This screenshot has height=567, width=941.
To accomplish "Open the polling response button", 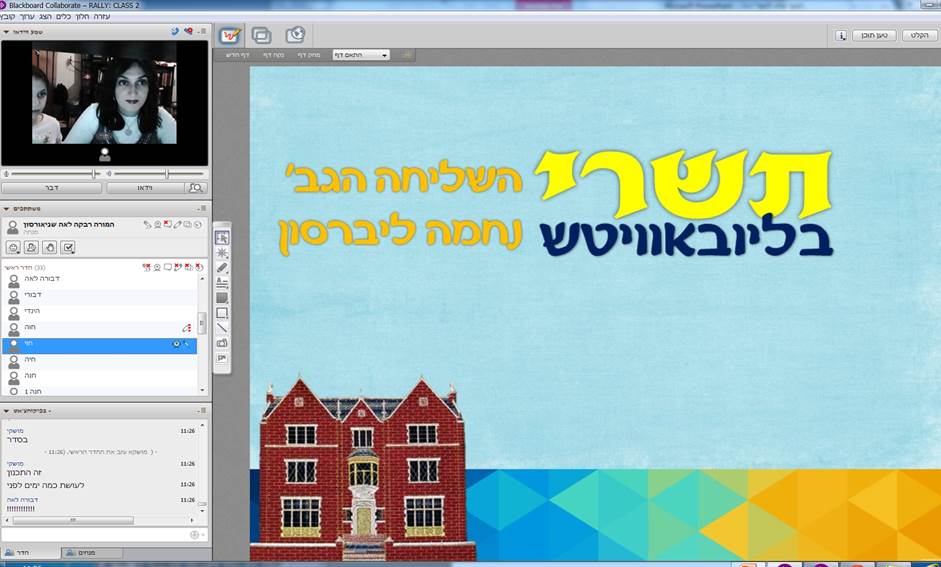I will click(68, 247).
